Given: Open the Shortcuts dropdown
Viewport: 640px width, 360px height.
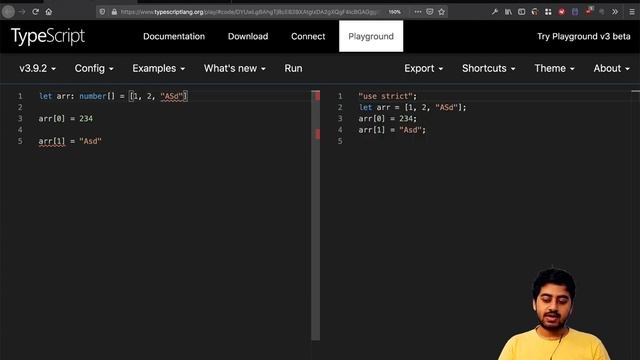Looking at the screenshot, I should (x=489, y=68).
